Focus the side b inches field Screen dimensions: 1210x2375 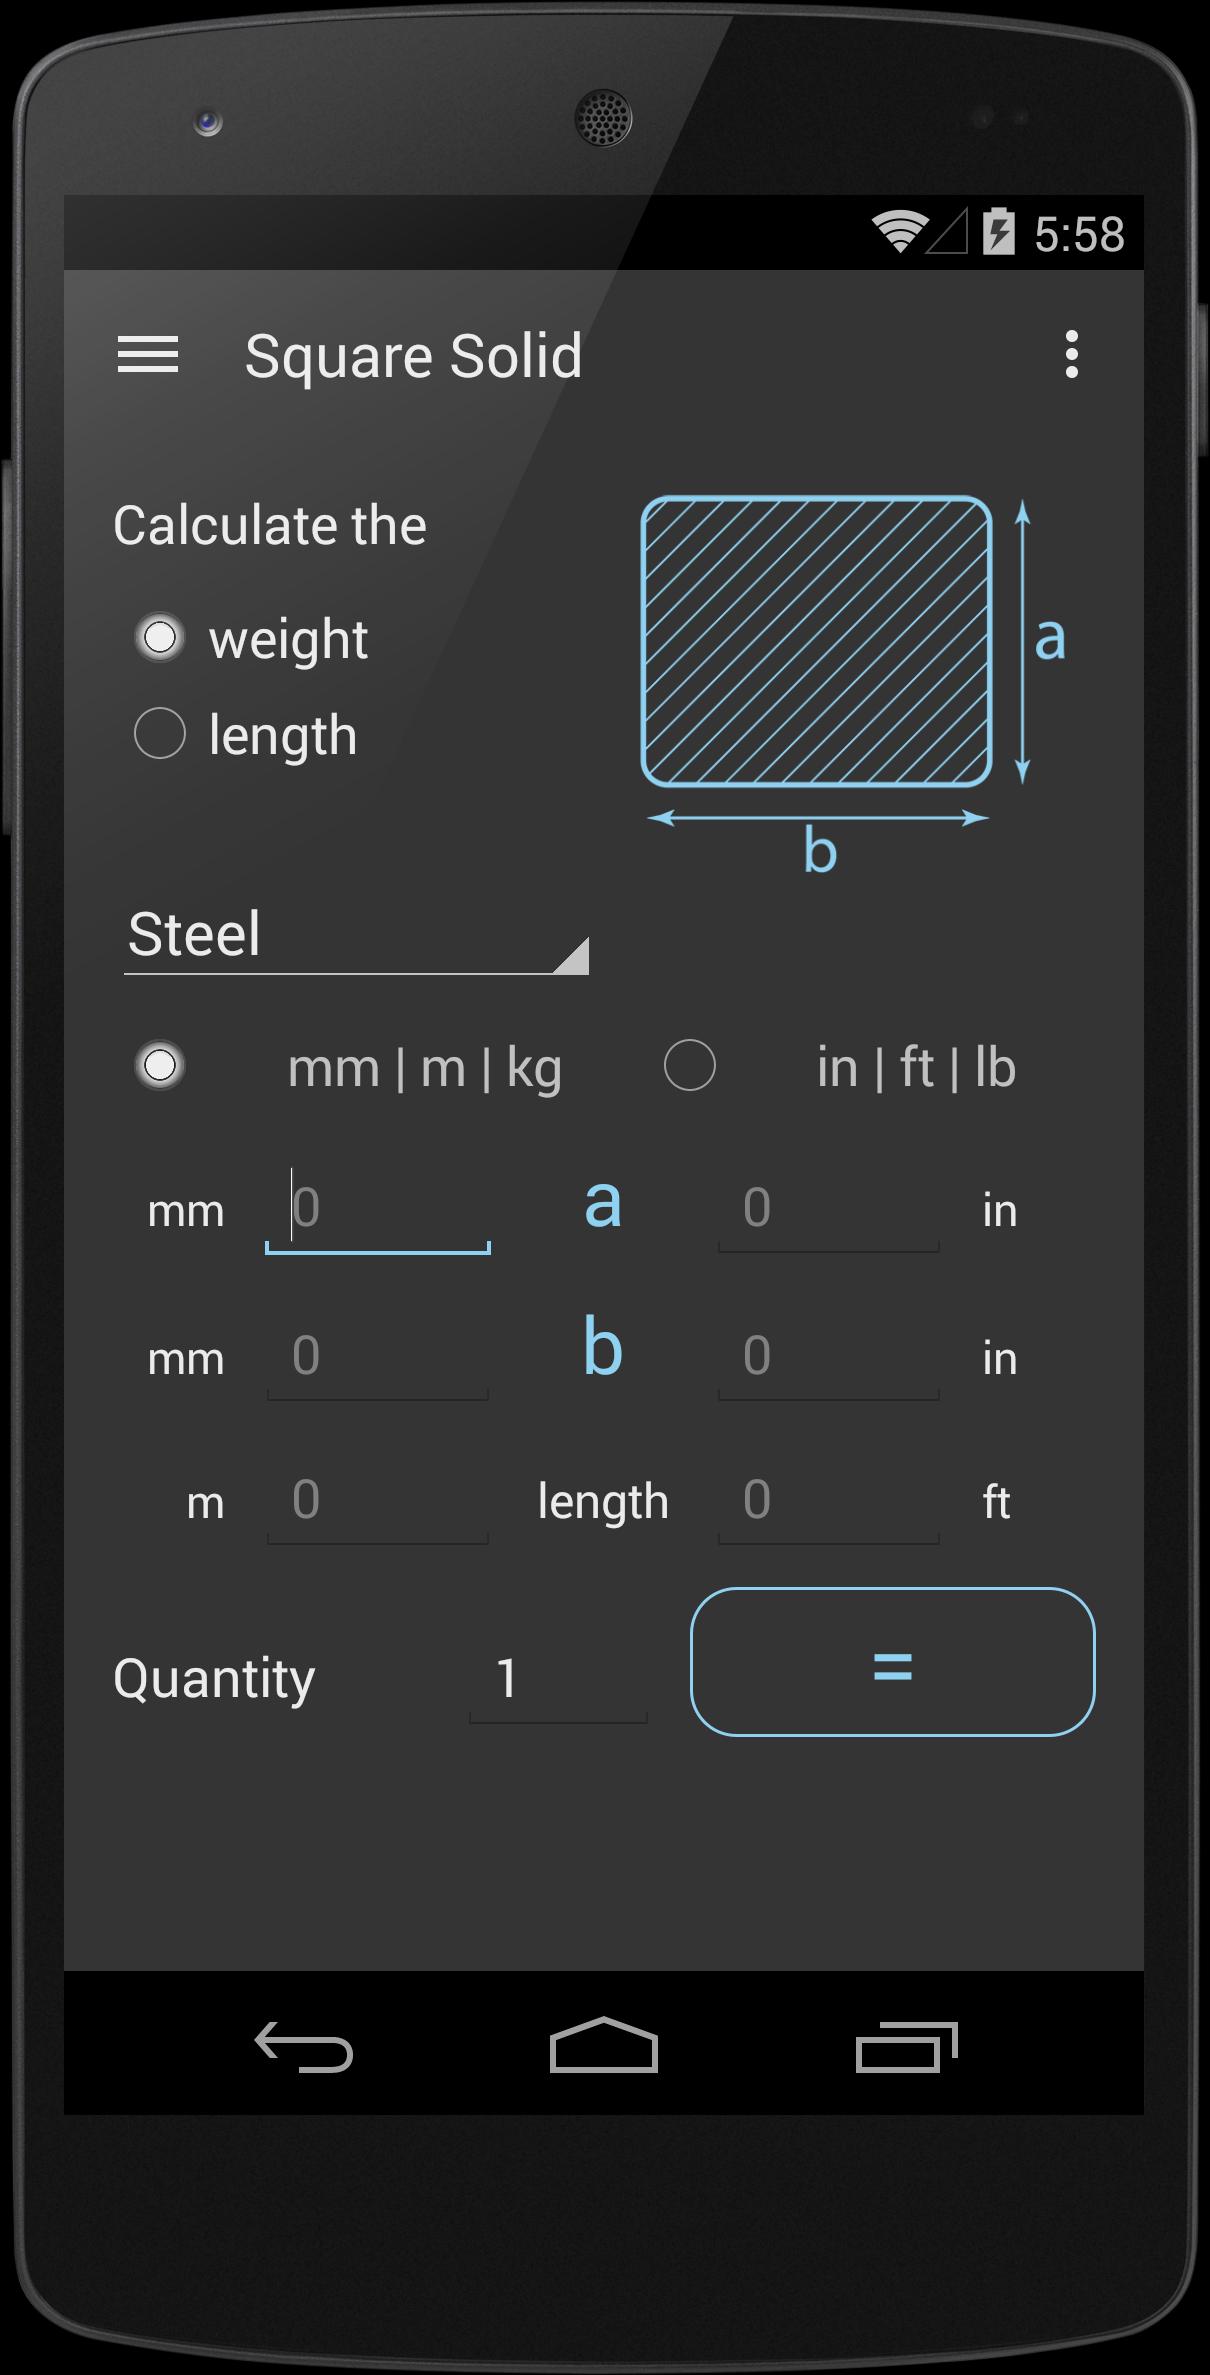coord(828,1357)
